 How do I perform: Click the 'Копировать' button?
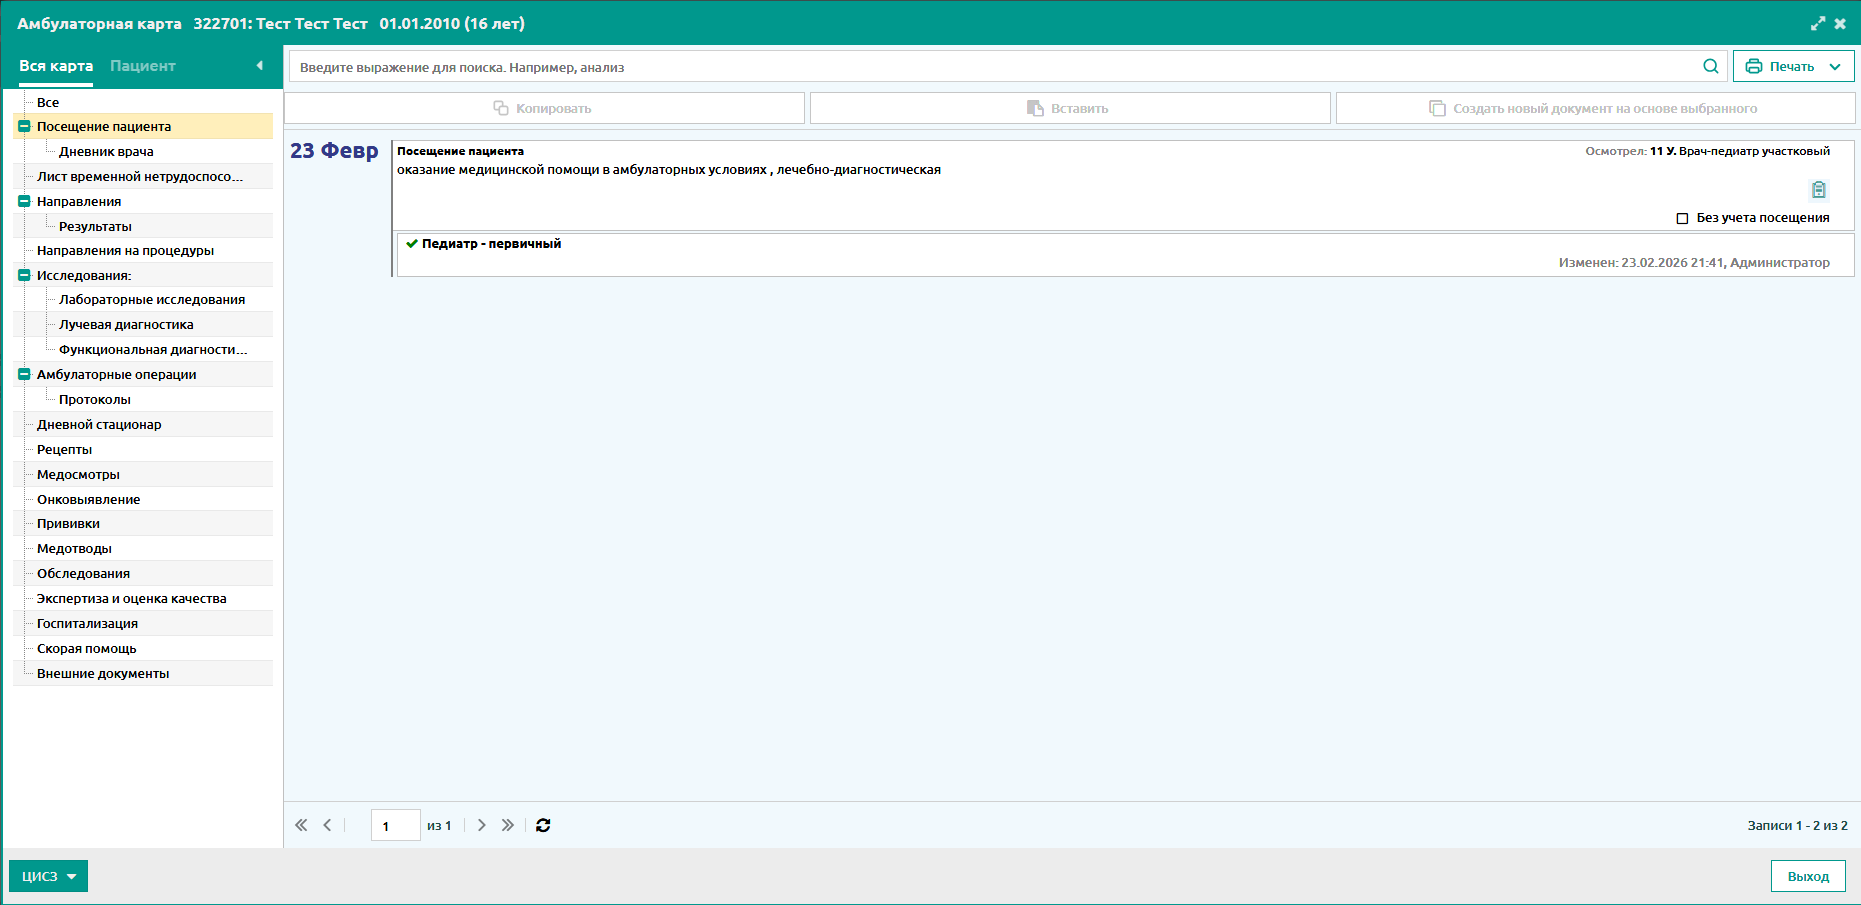tap(544, 108)
